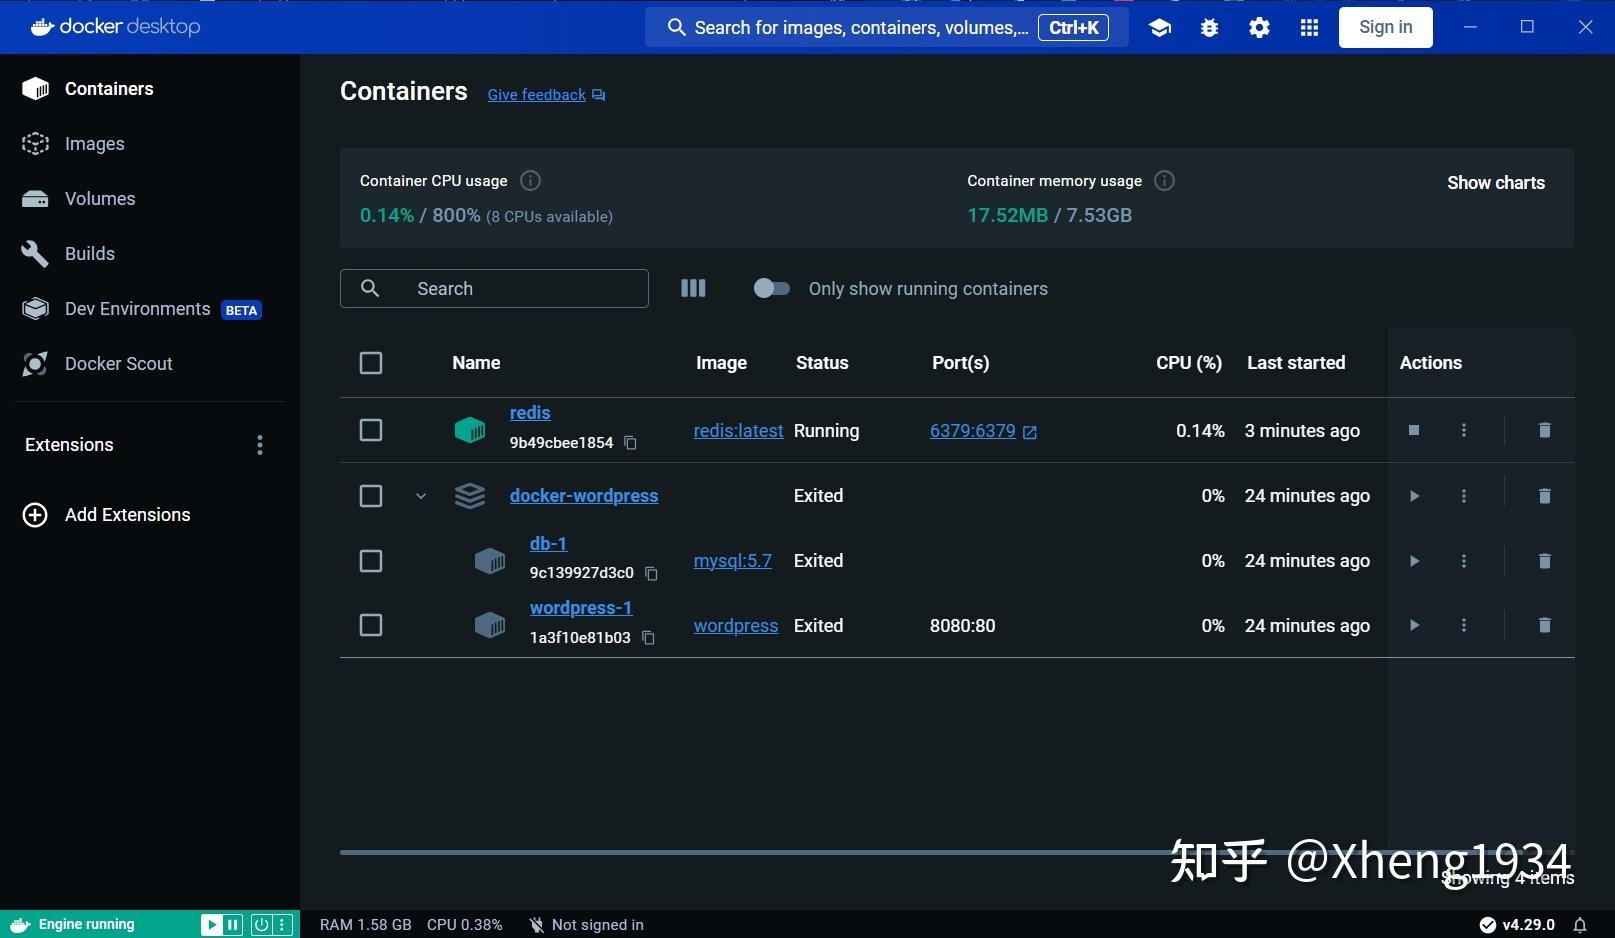
Task: Pause the Docker engine from the status bar
Action: point(233,924)
